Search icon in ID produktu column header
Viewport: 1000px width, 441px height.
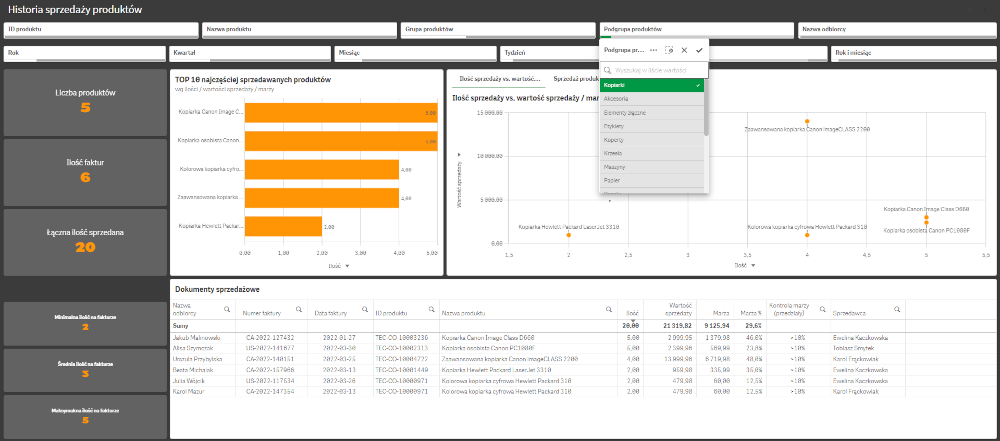pyautogui.click(x=431, y=309)
